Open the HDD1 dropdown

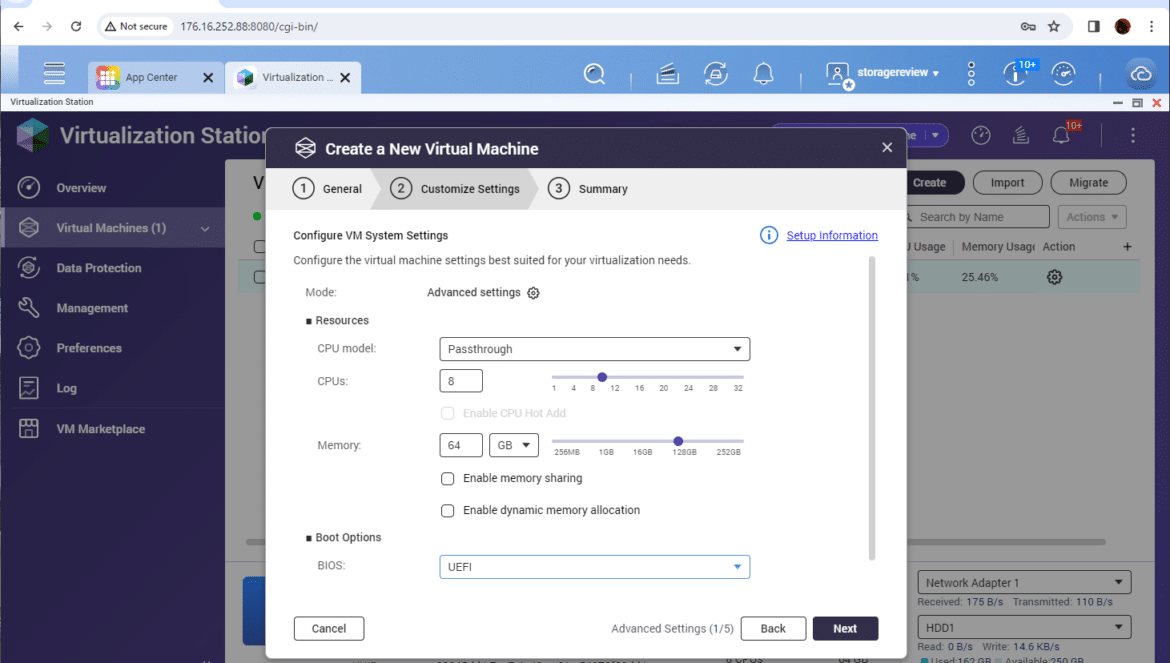[x=1024, y=627]
